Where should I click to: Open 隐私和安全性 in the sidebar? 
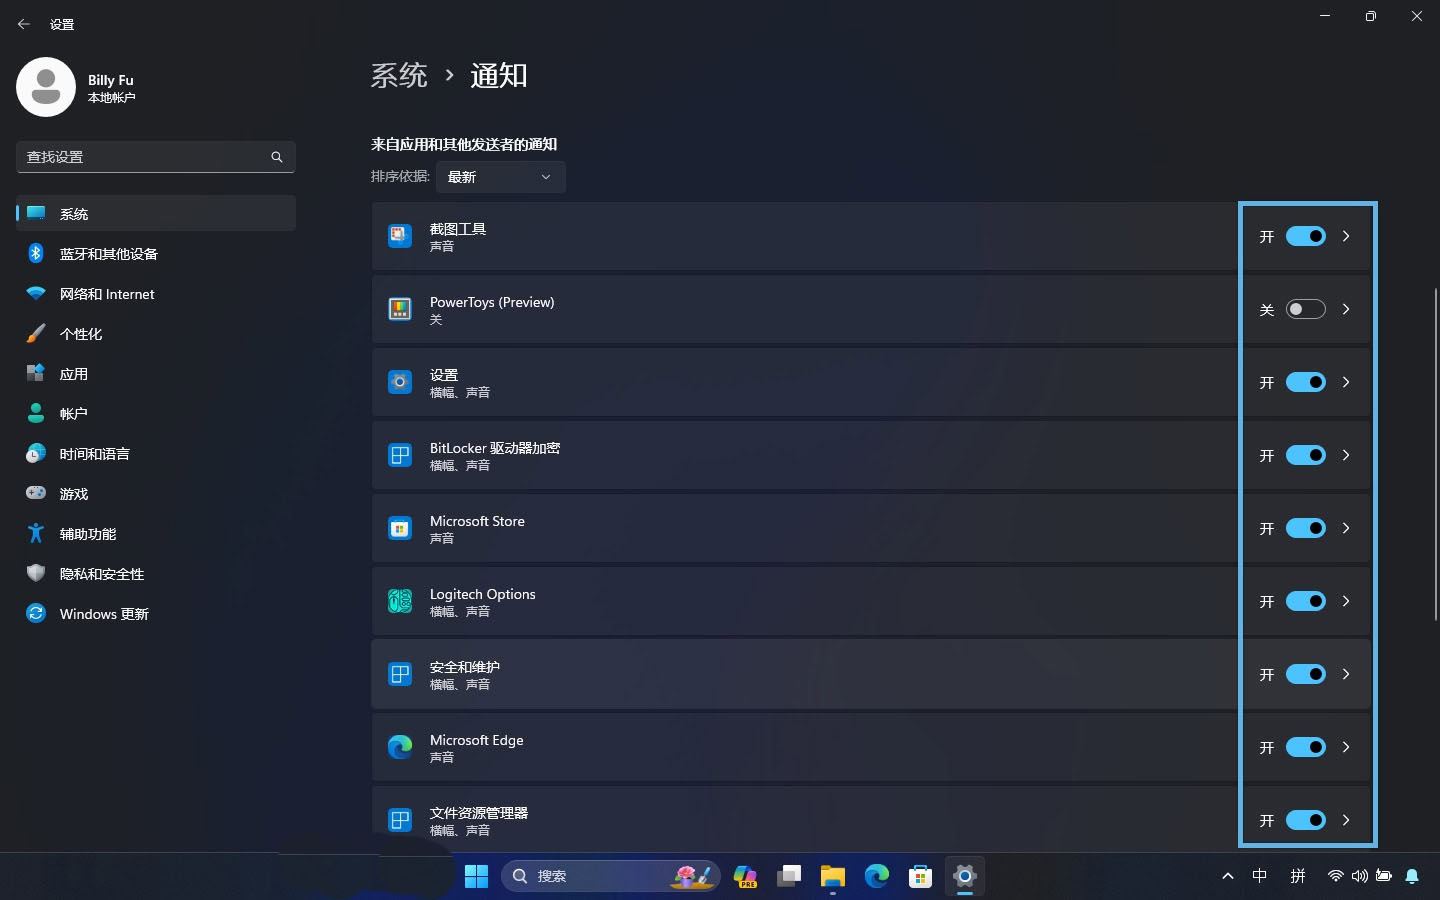[x=101, y=574]
